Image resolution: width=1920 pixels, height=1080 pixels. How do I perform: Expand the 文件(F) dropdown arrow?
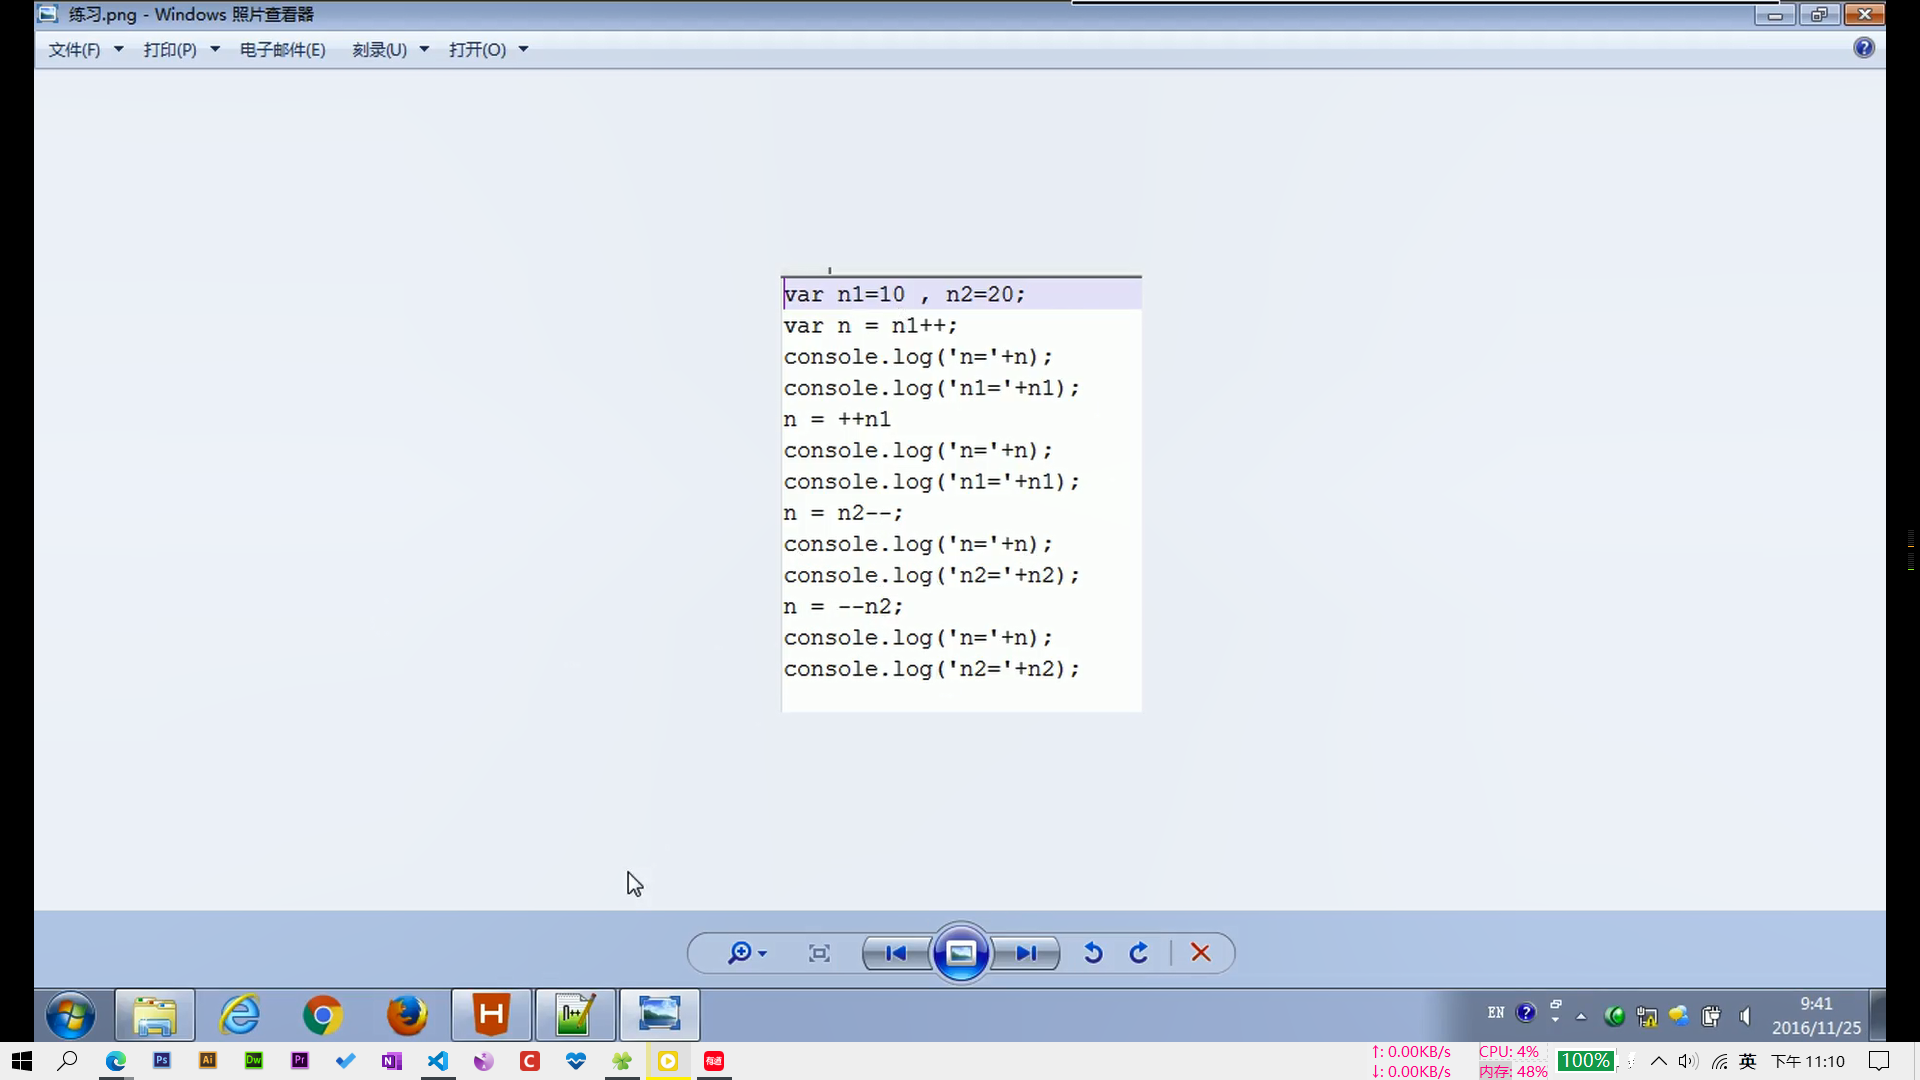click(x=118, y=49)
